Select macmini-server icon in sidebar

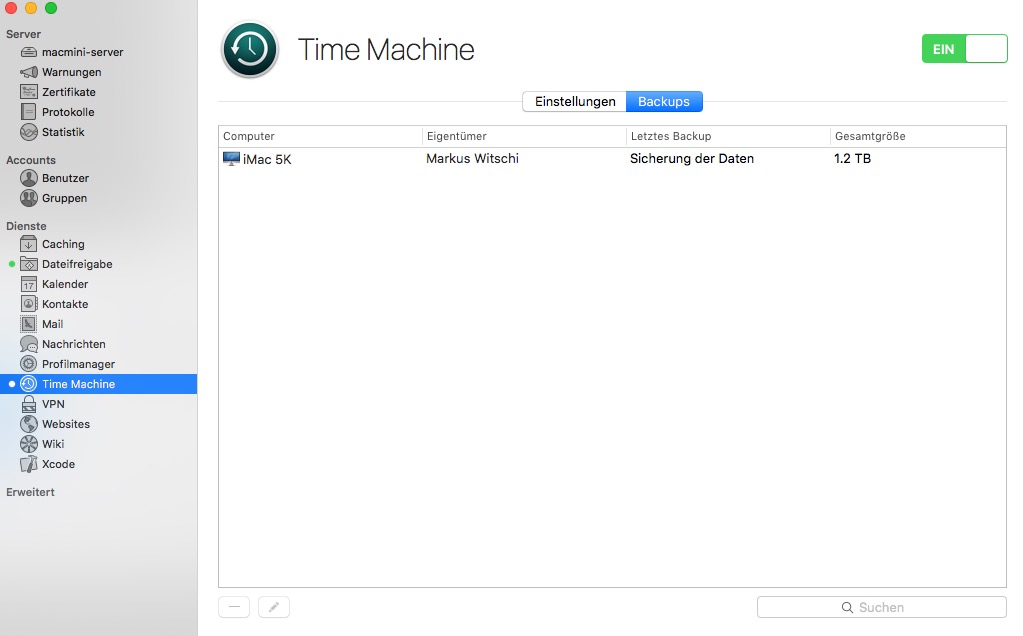29,52
